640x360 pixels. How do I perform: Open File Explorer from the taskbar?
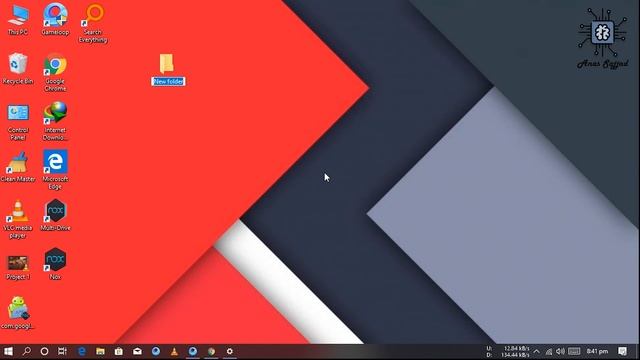[x=100, y=351]
